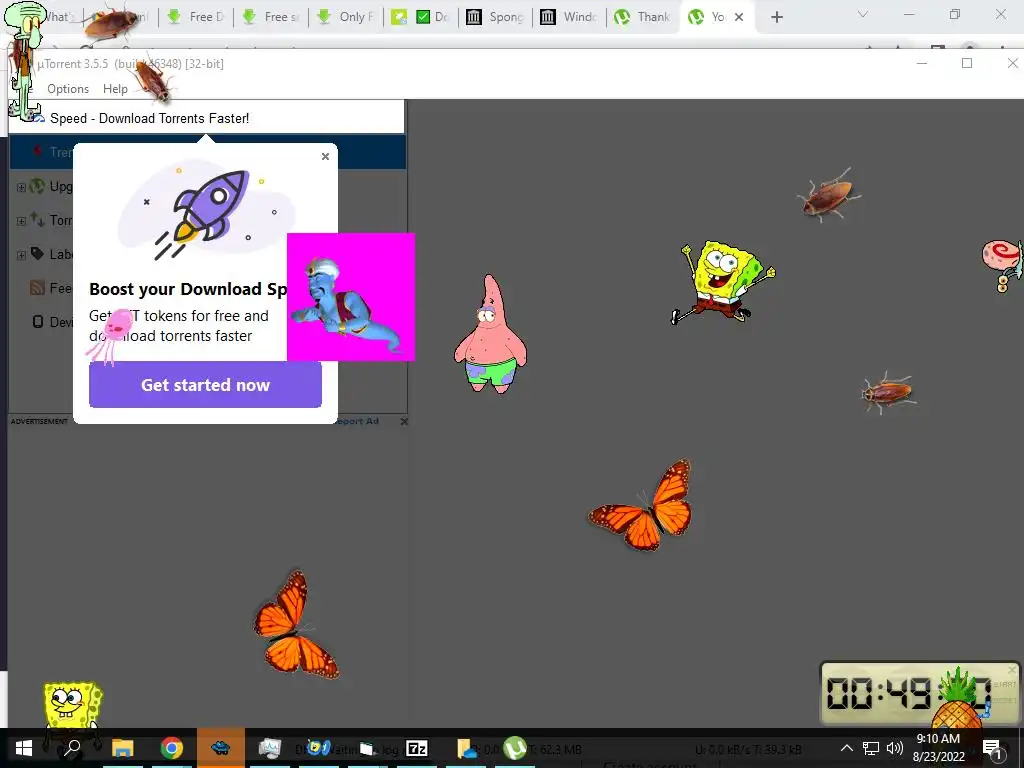The image size is (1024, 768).
Task: Open the Help menu in µTorrent
Action: 116,89
